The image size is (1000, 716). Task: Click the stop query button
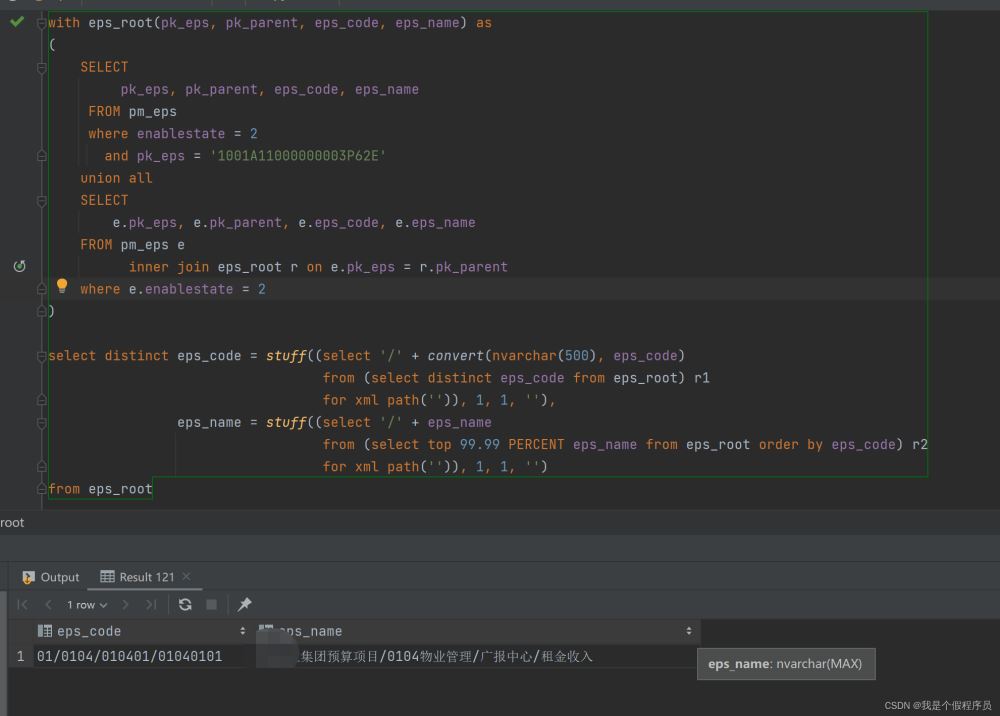(x=211, y=604)
